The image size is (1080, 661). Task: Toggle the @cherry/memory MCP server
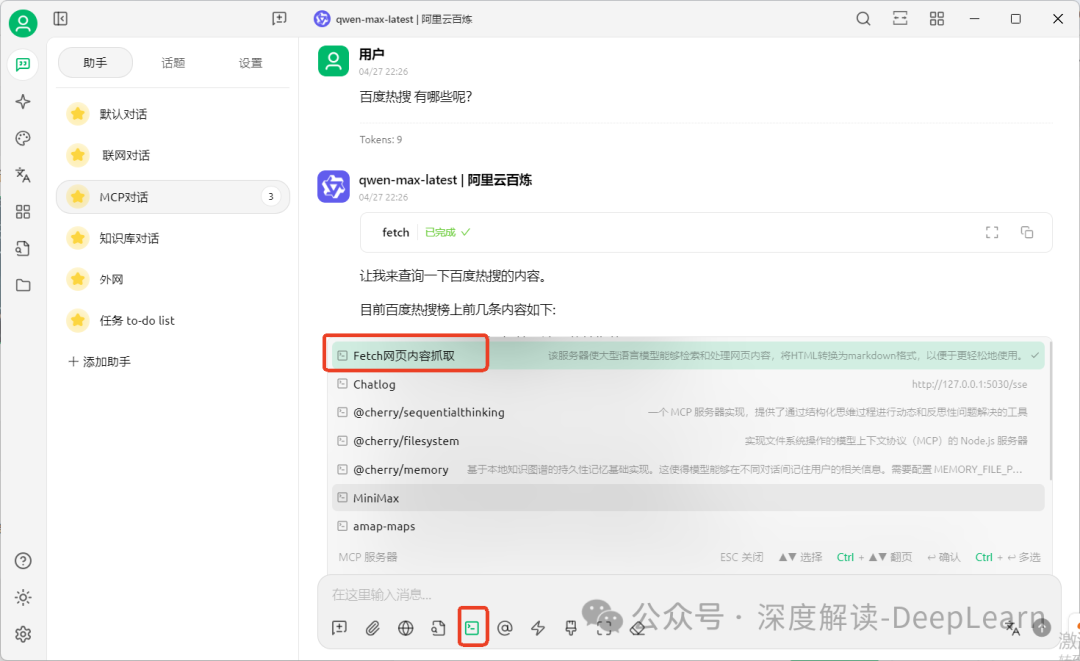(x=688, y=470)
